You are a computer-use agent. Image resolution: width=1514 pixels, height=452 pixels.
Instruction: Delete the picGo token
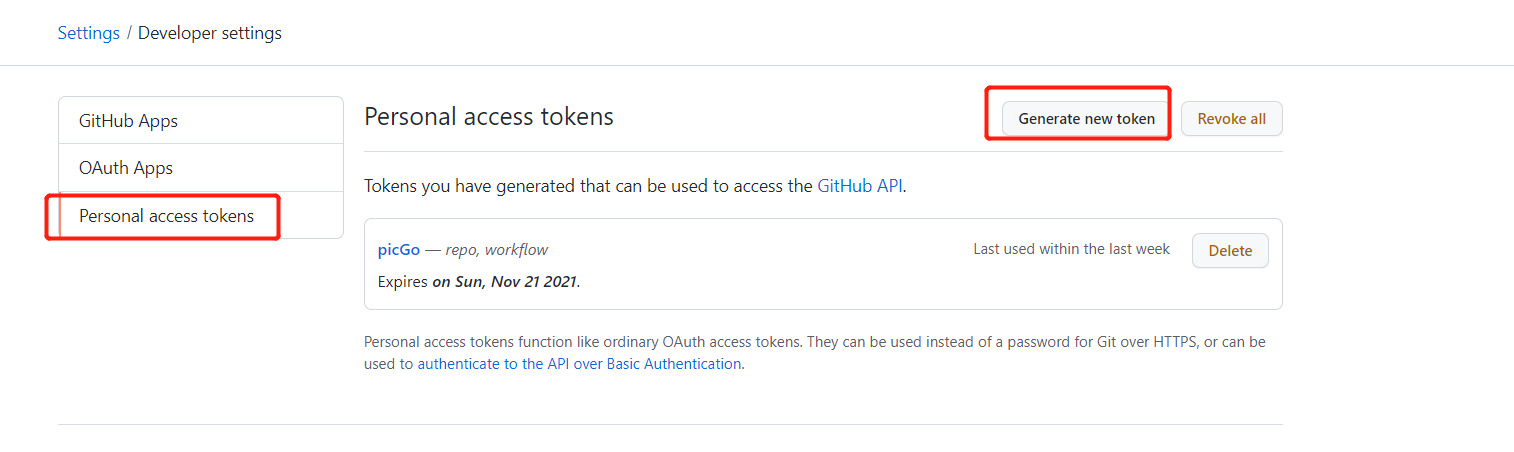pos(1229,251)
